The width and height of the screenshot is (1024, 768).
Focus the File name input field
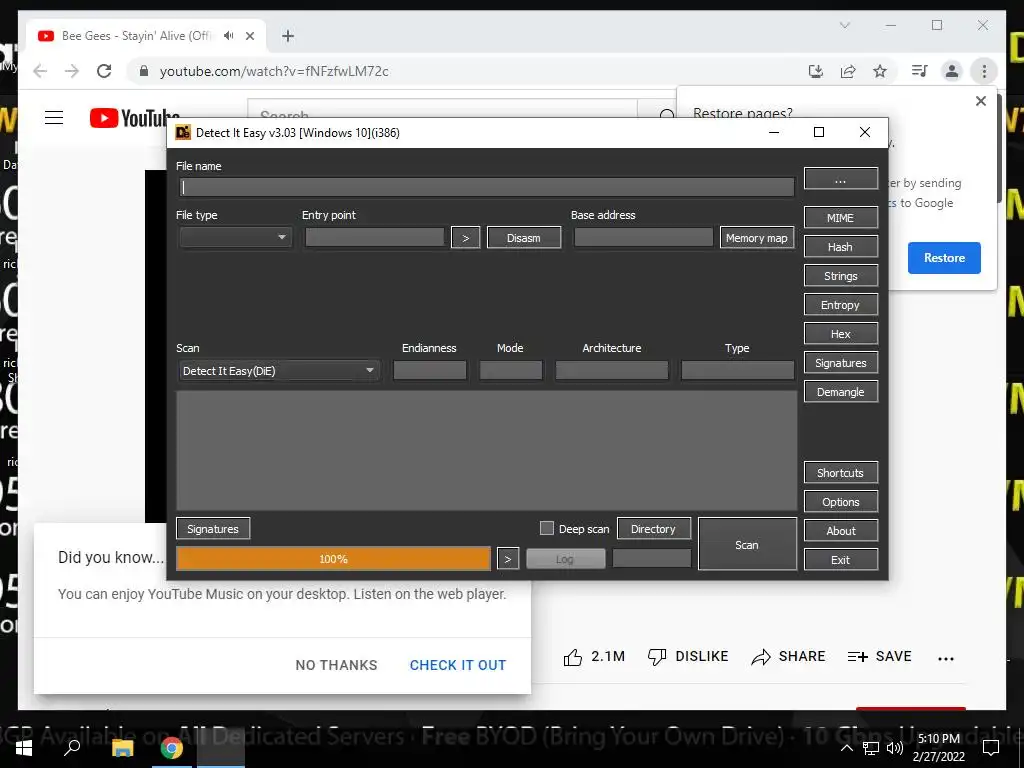(487, 187)
